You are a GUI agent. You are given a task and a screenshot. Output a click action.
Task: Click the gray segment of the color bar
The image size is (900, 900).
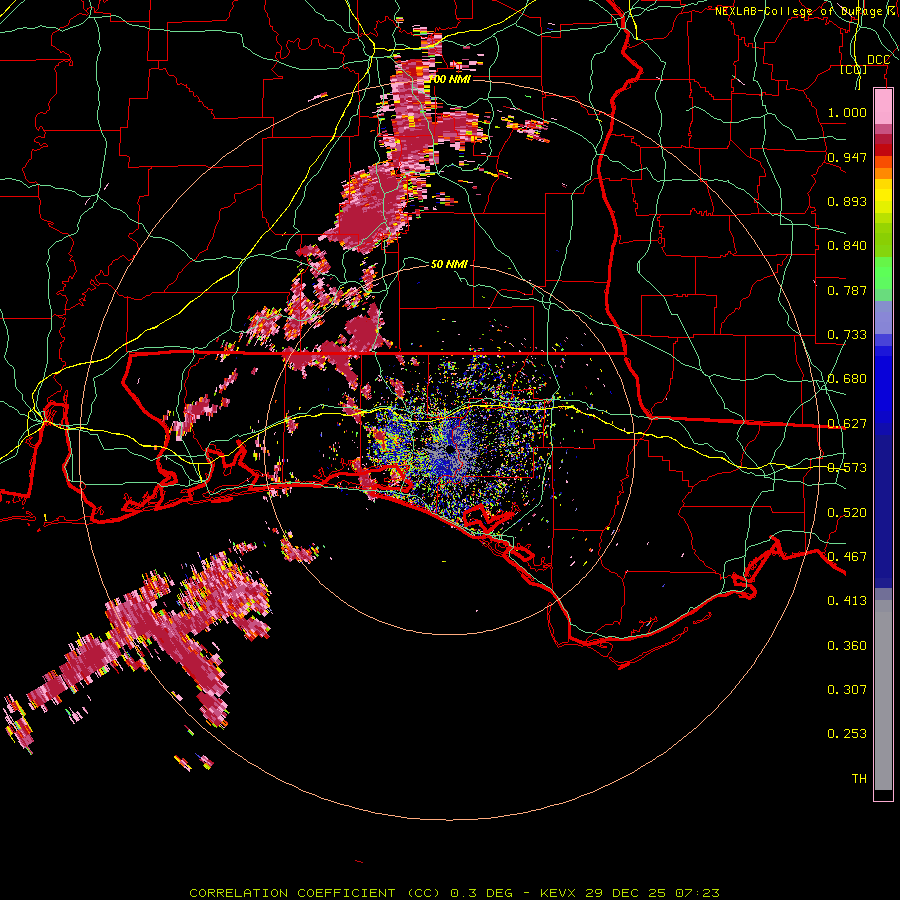point(883,695)
